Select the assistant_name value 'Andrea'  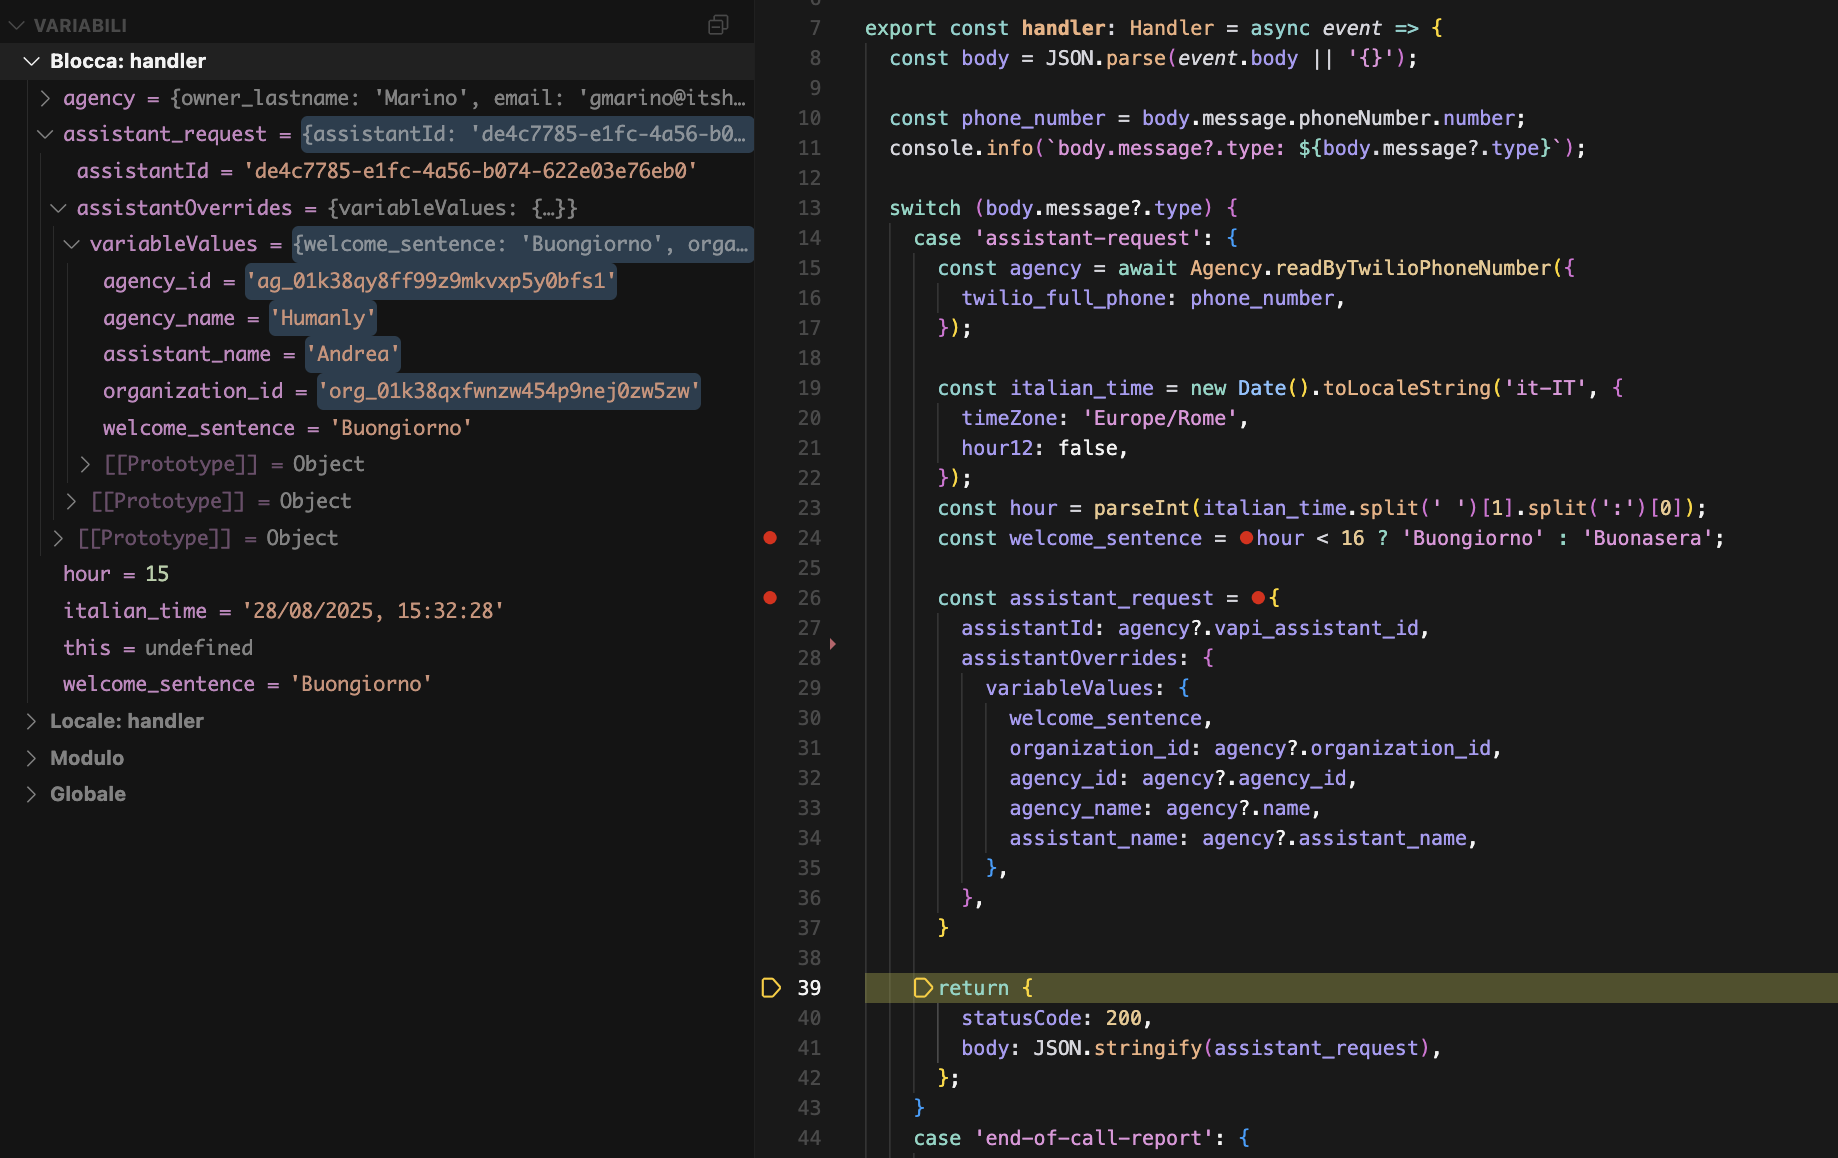click(x=353, y=354)
